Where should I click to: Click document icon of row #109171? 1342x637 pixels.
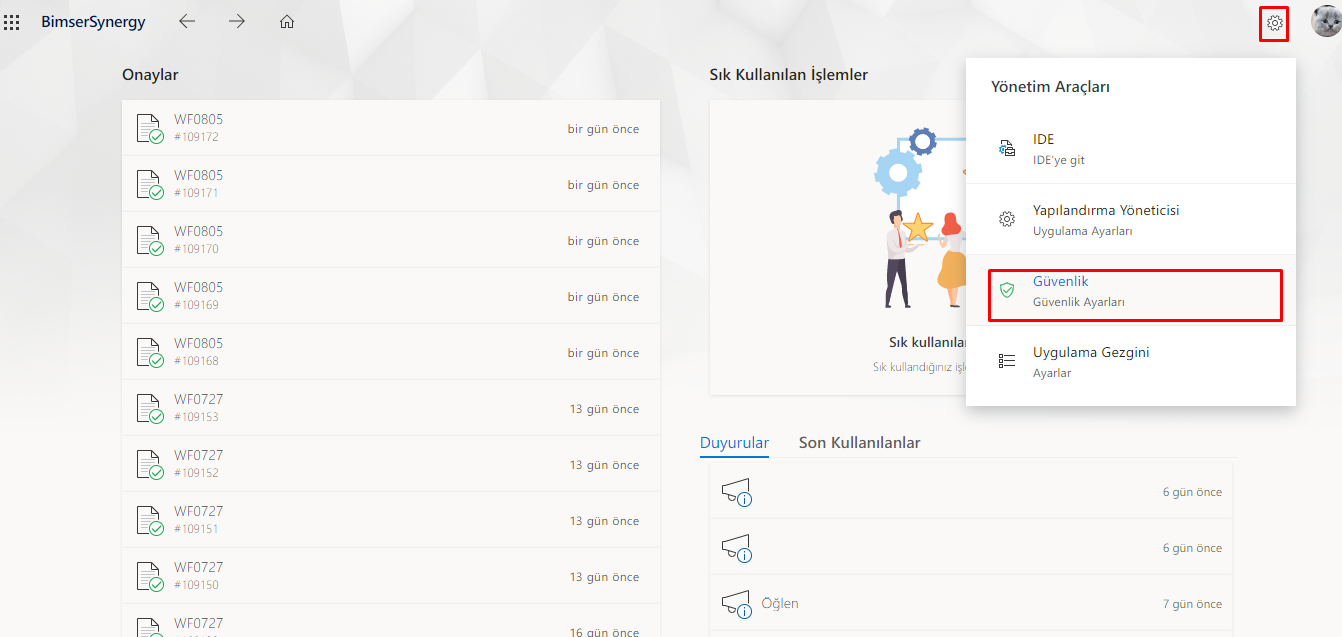tap(150, 185)
